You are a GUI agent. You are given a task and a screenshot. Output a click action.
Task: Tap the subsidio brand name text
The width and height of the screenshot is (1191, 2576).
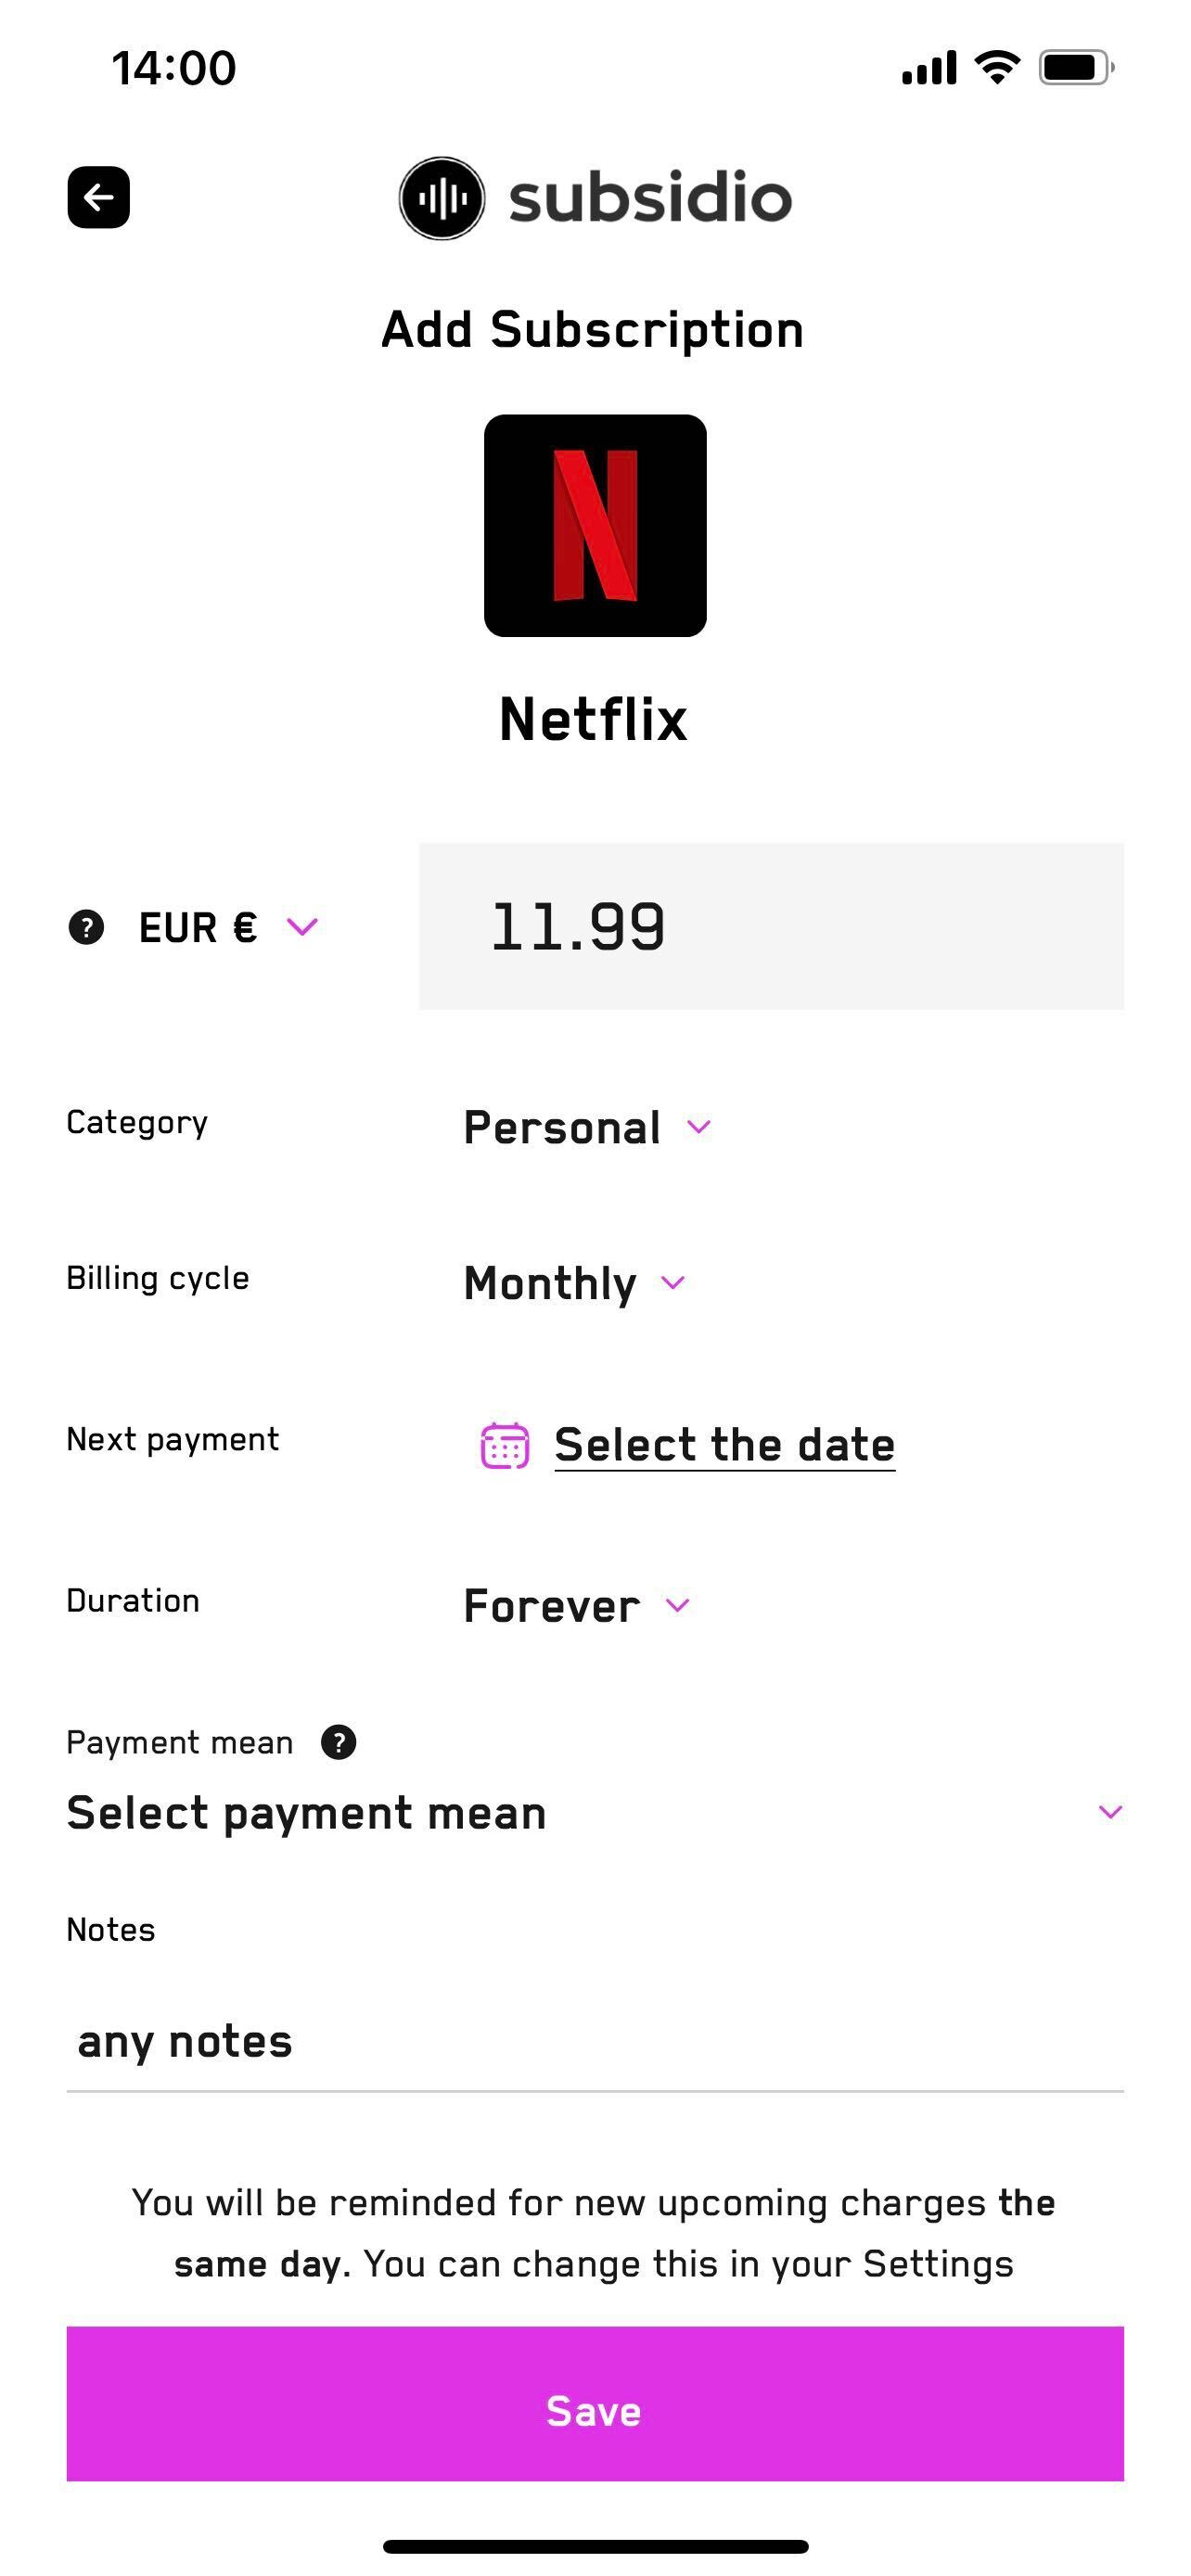tap(651, 197)
